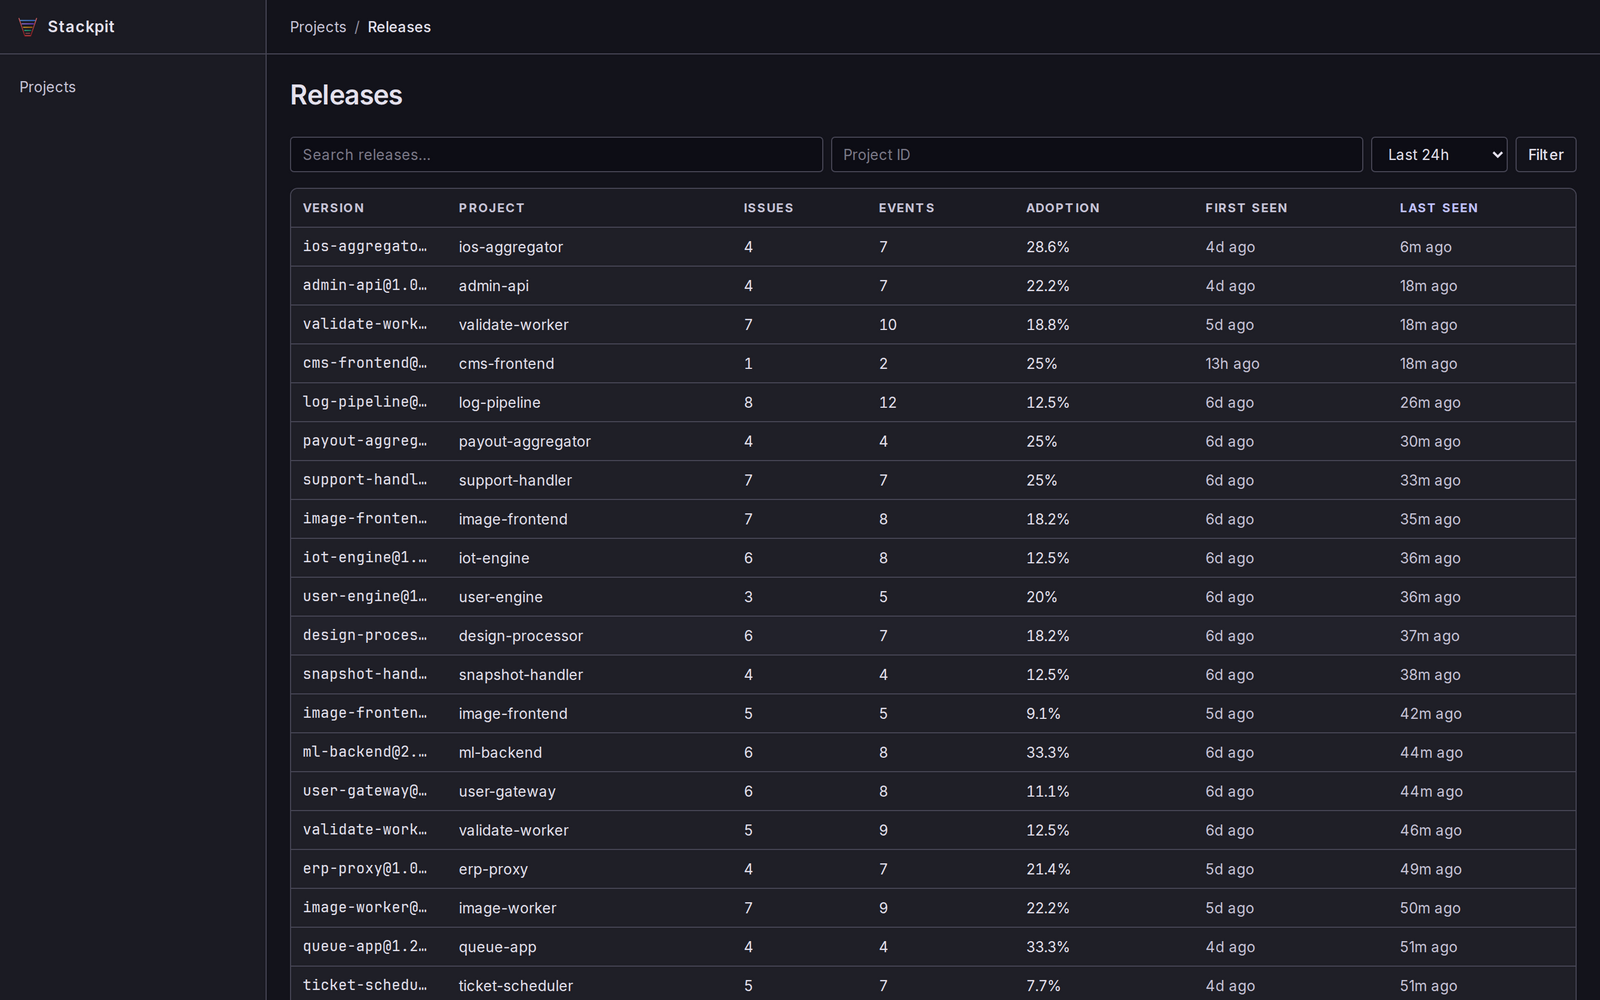
Task: Sort by the Last Seen column header
Action: (x=1439, y=208)
